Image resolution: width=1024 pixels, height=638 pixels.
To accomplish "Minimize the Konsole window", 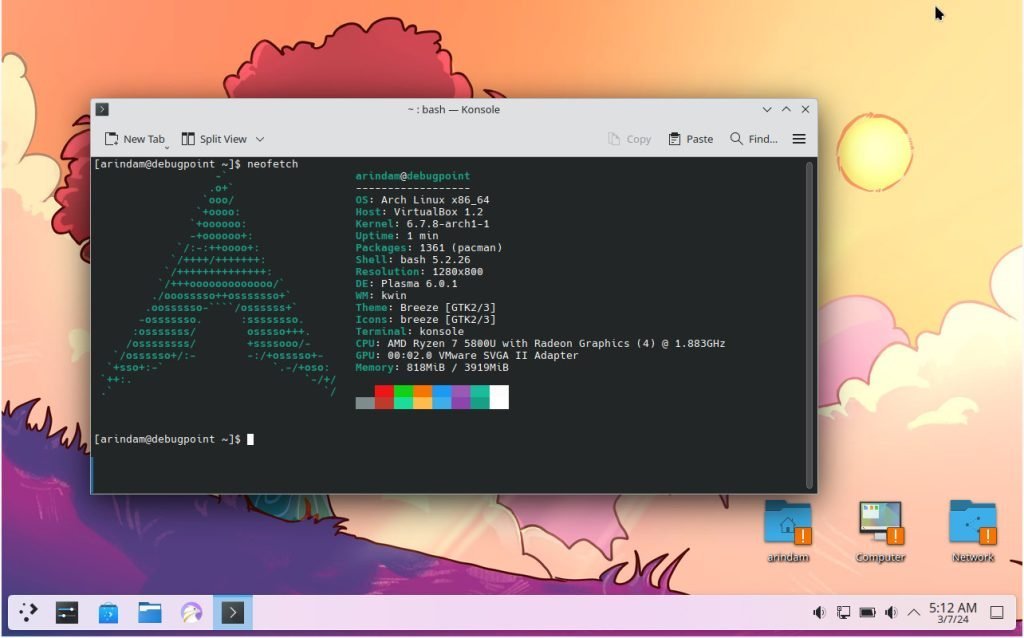I will 767,109.
